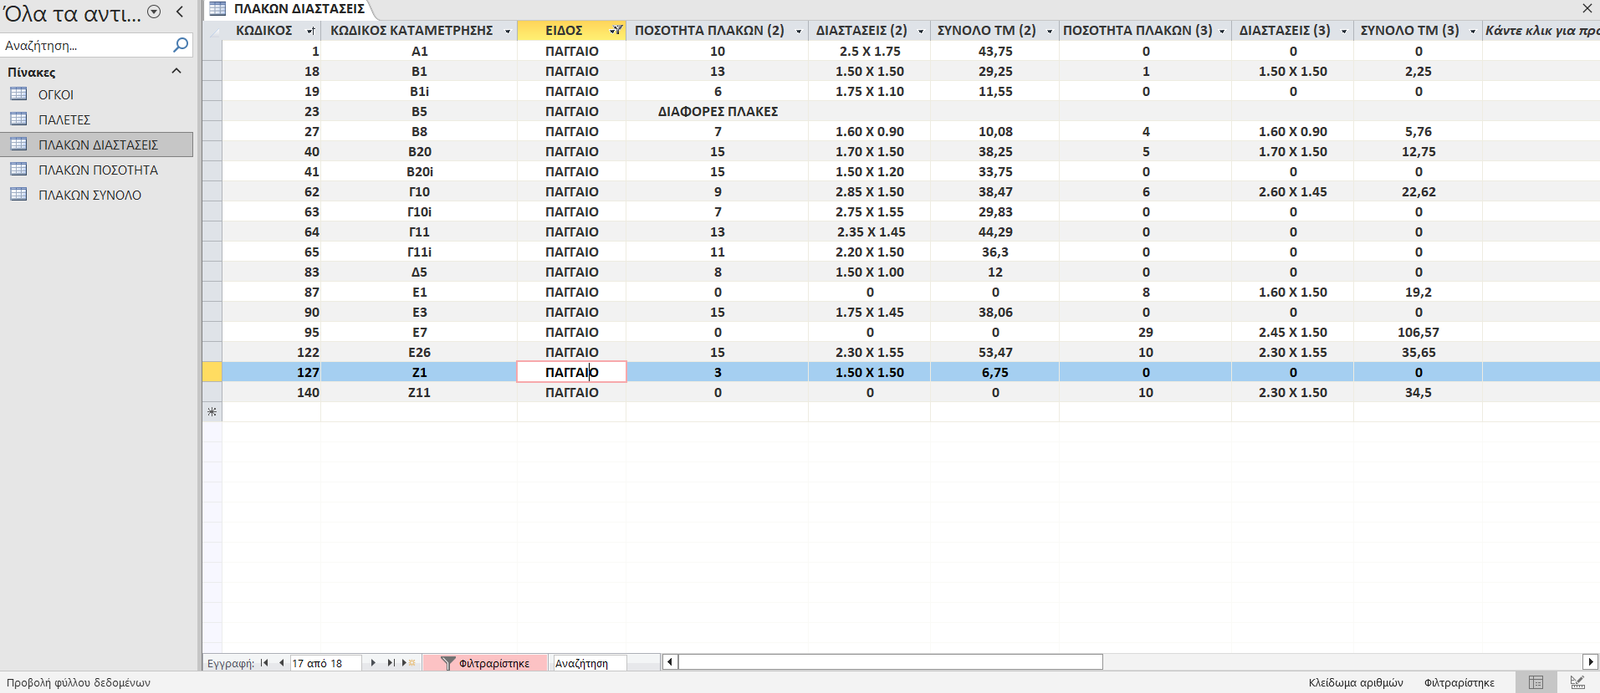Go to the previous record

point(282,663)
